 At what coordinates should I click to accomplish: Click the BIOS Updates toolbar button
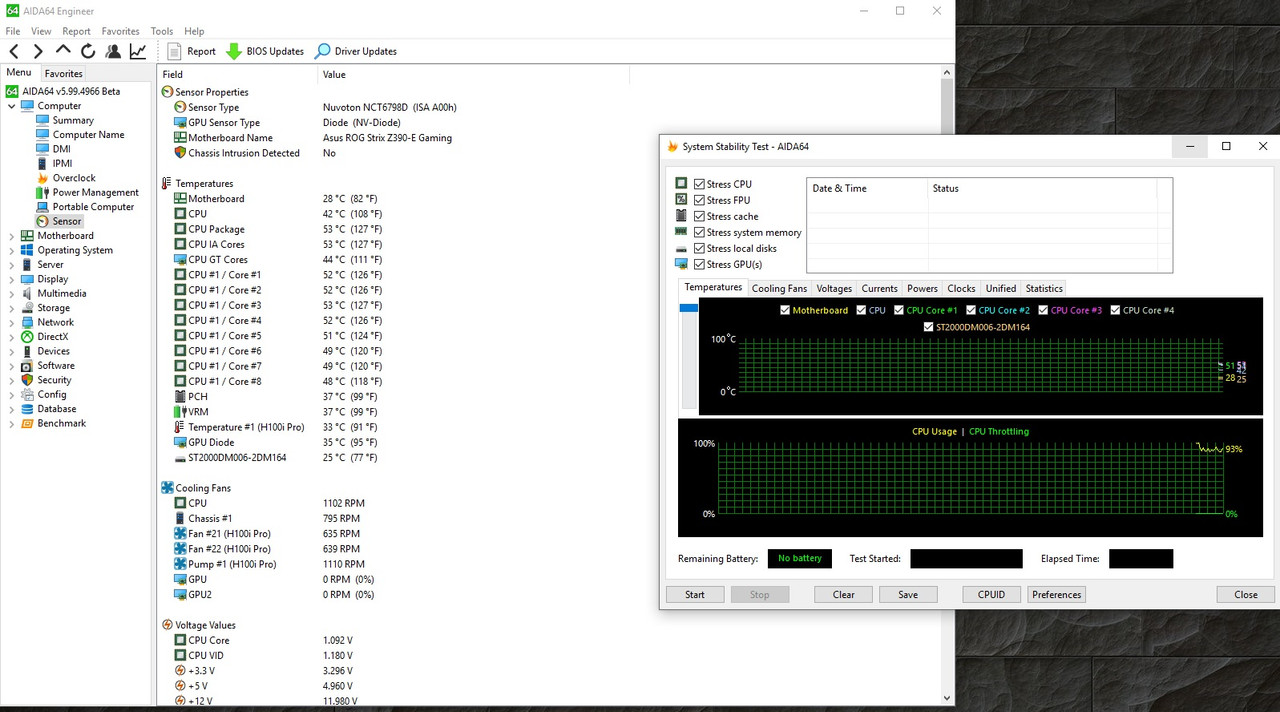pos(265,51)
